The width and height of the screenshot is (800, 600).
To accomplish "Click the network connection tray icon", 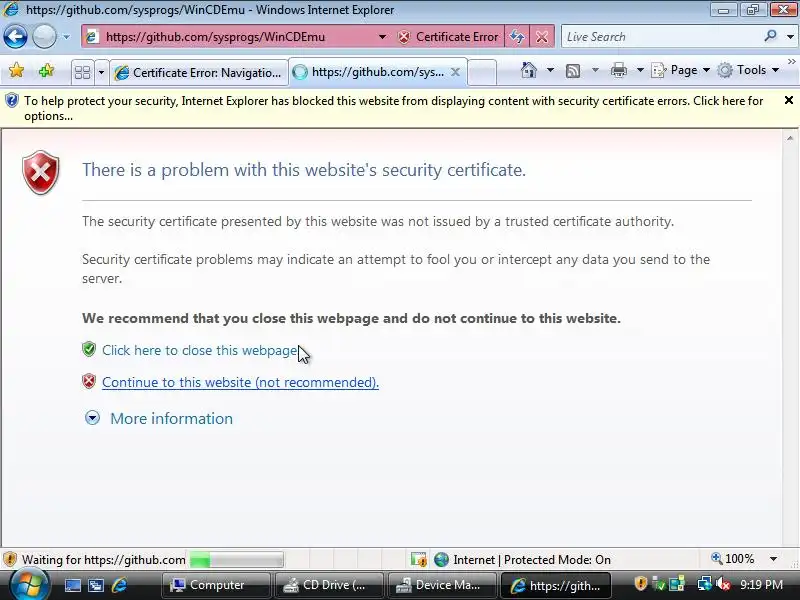I will 704,584.
